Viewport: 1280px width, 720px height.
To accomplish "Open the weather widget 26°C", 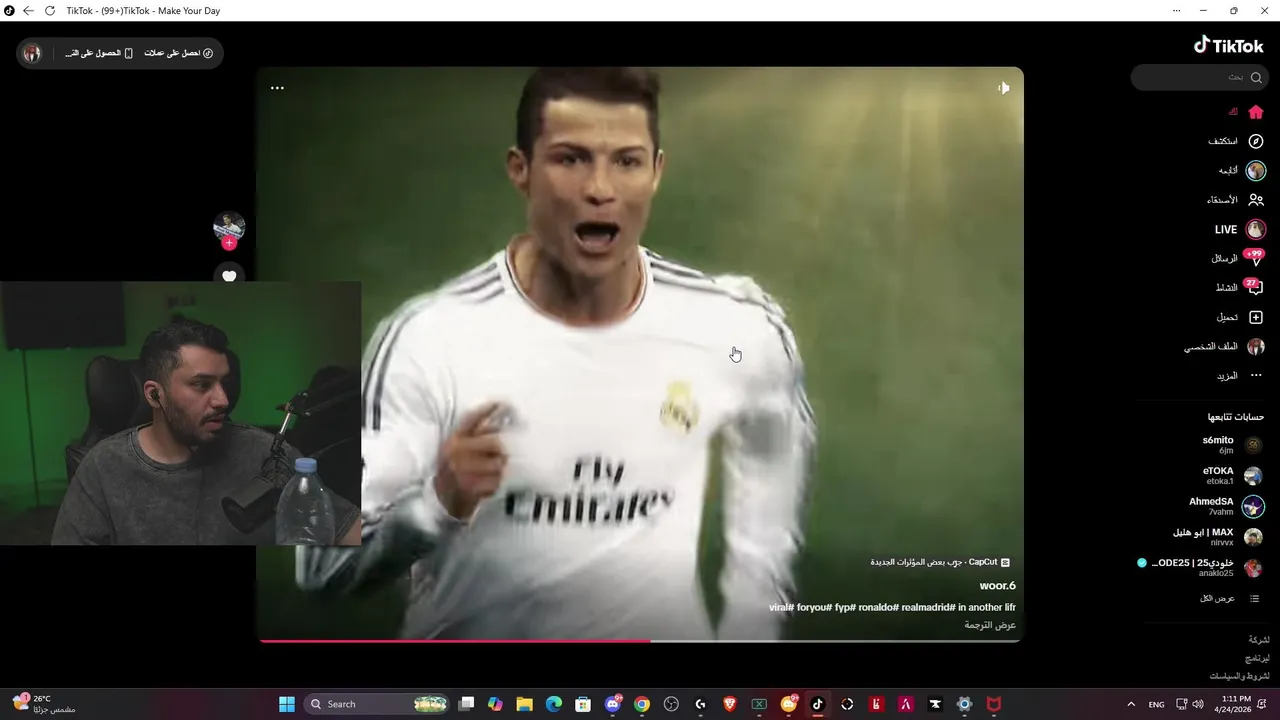I will [44, 704].
